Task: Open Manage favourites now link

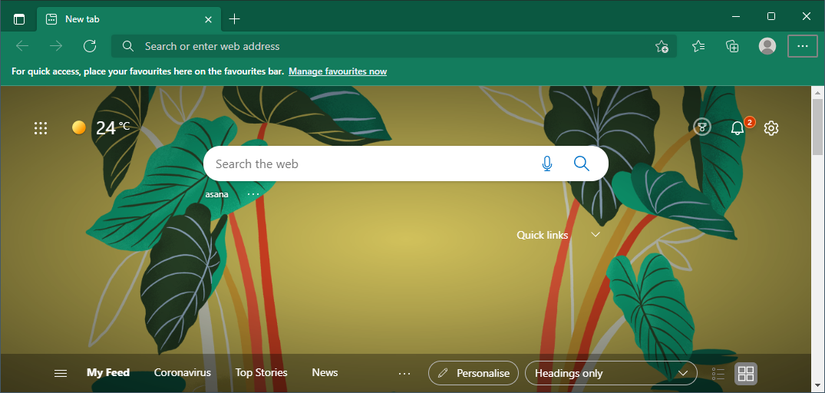Action: coord(337,71)
